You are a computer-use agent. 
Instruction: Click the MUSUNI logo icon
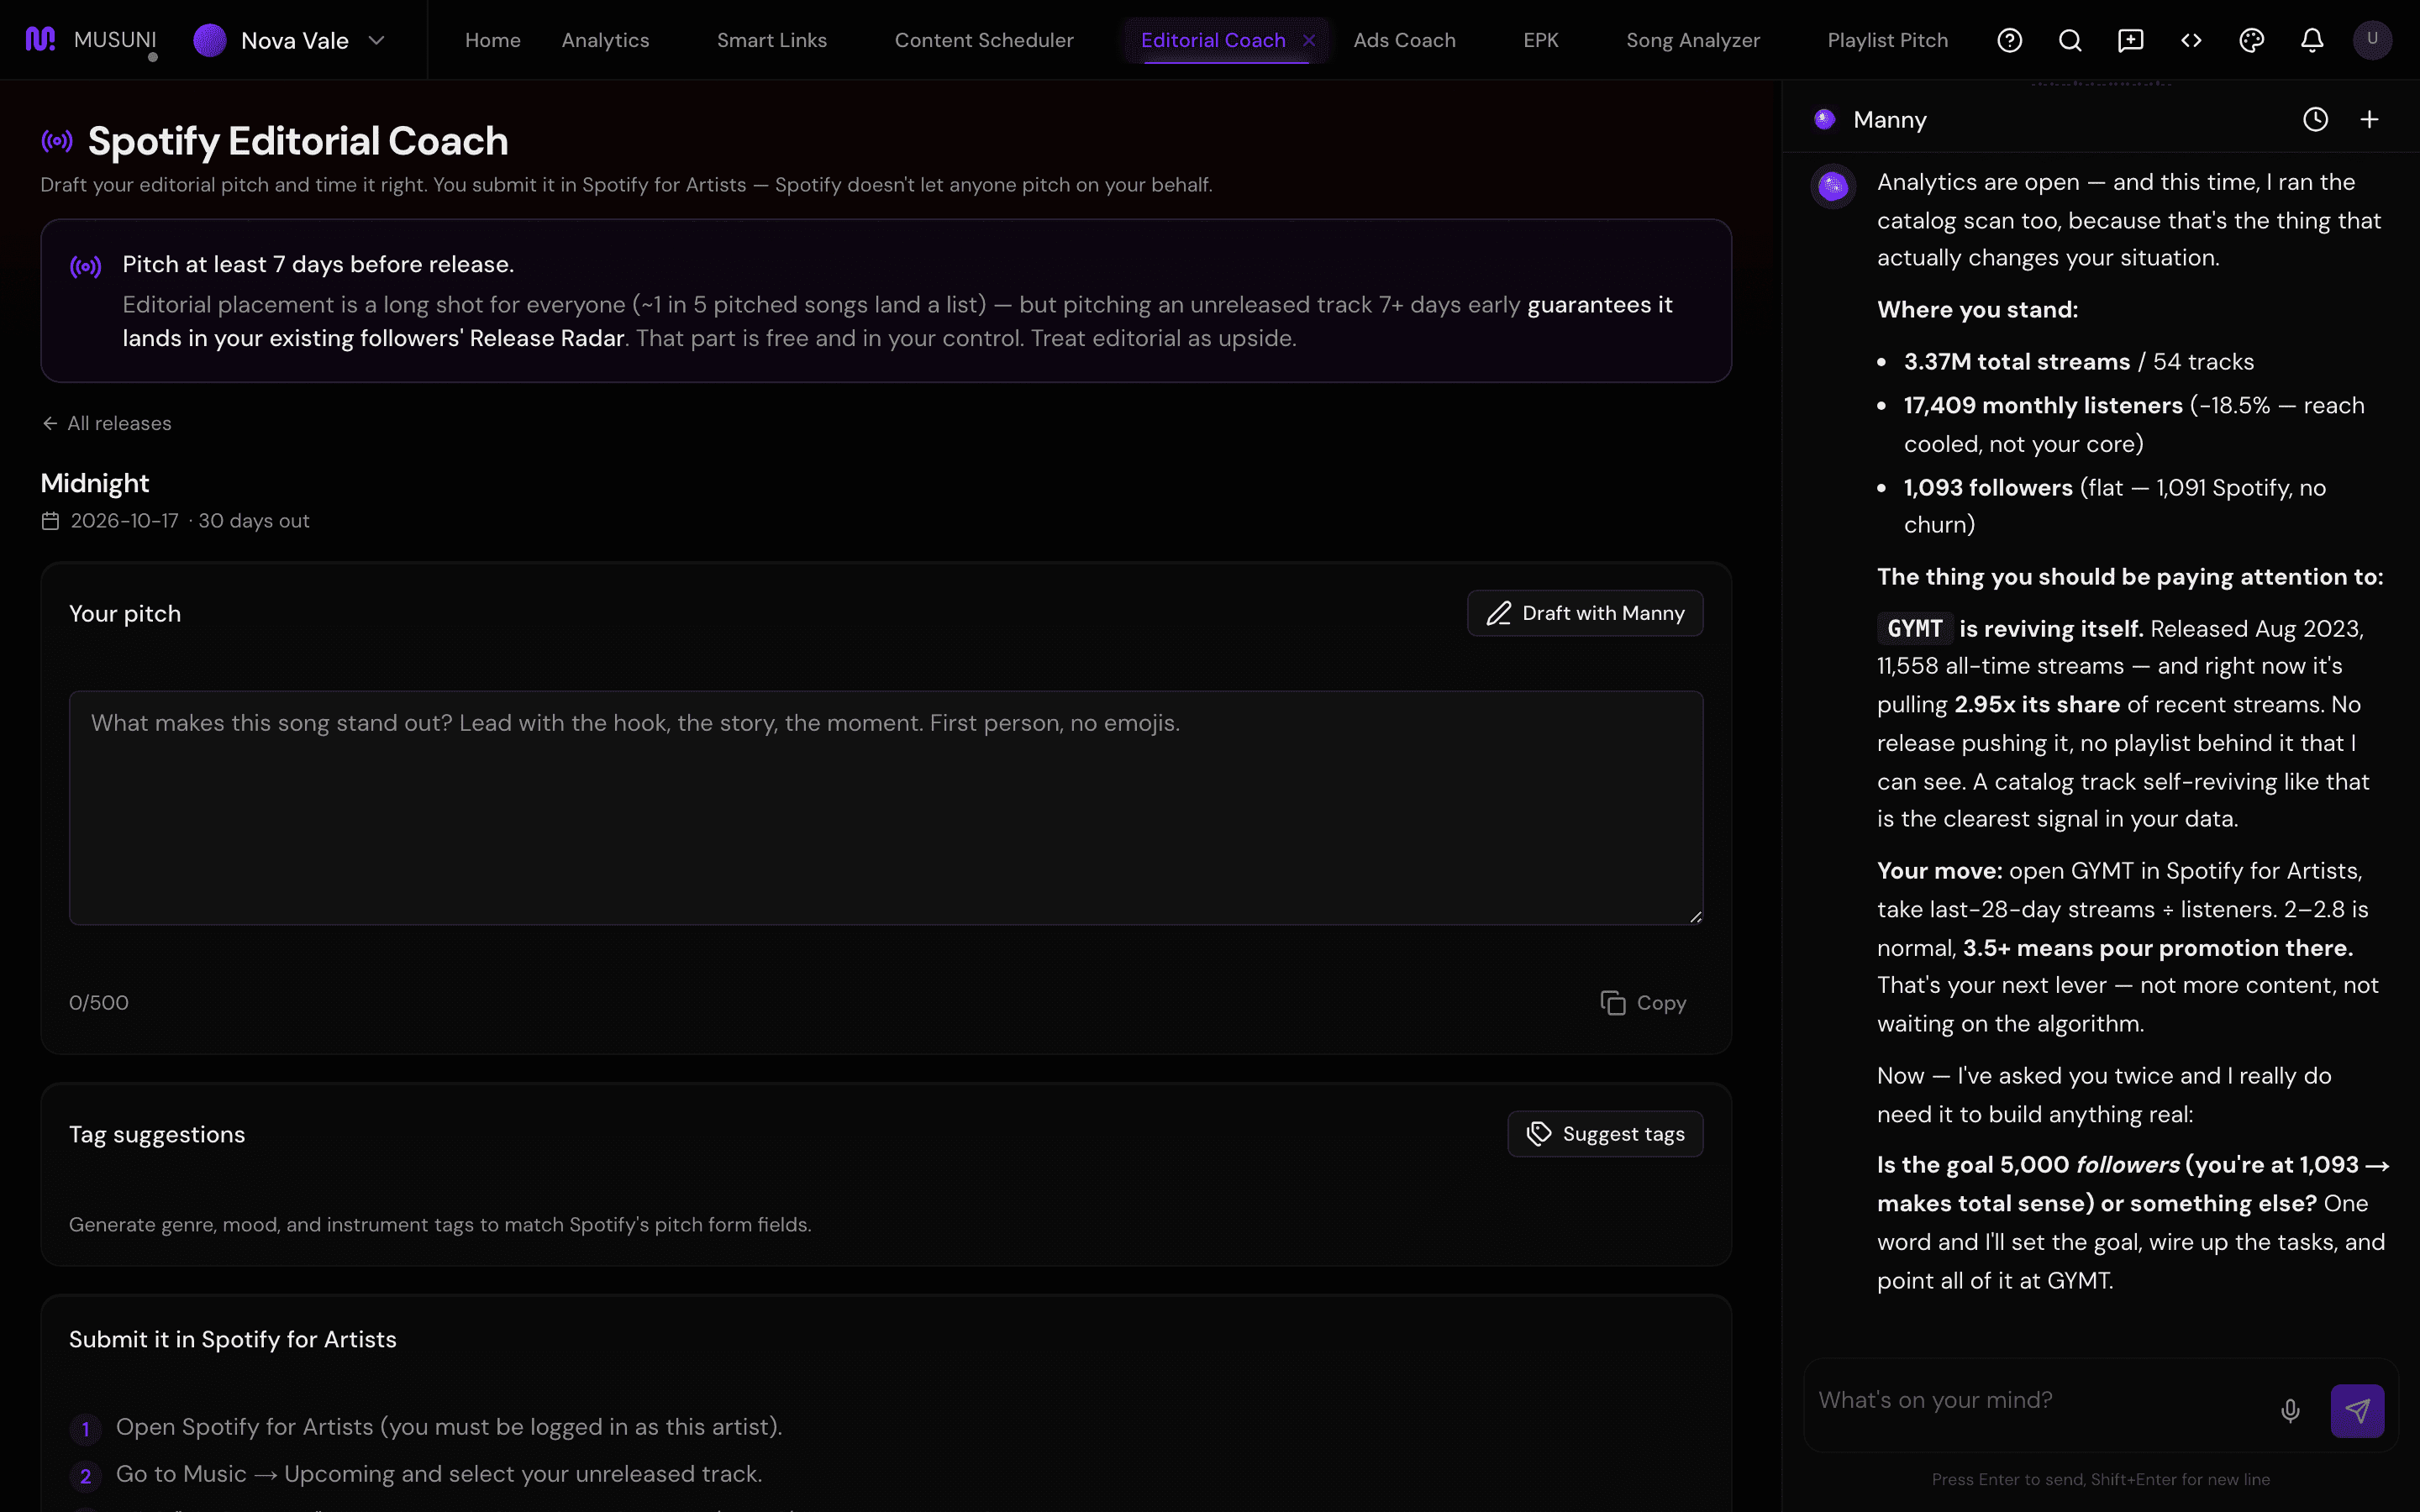point(40,39)
